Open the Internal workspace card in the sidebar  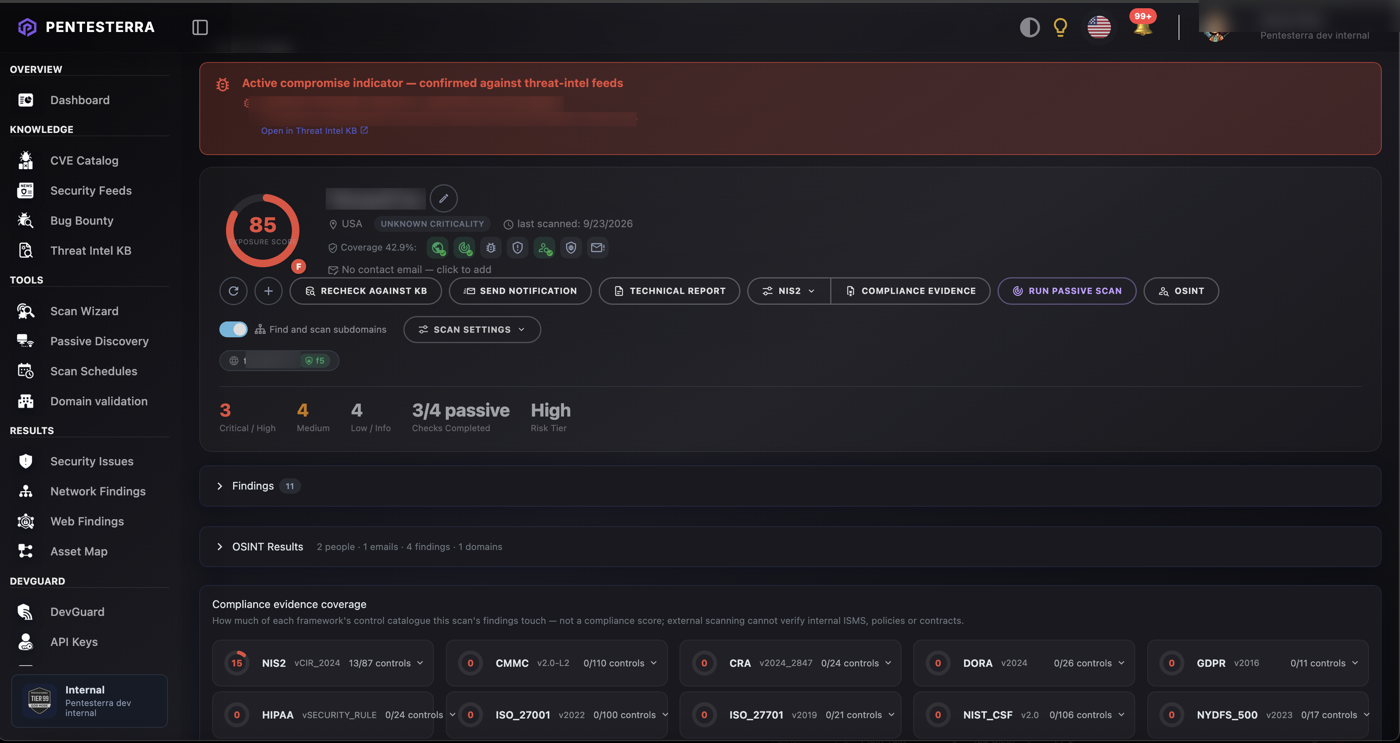[x=89, y=701]
